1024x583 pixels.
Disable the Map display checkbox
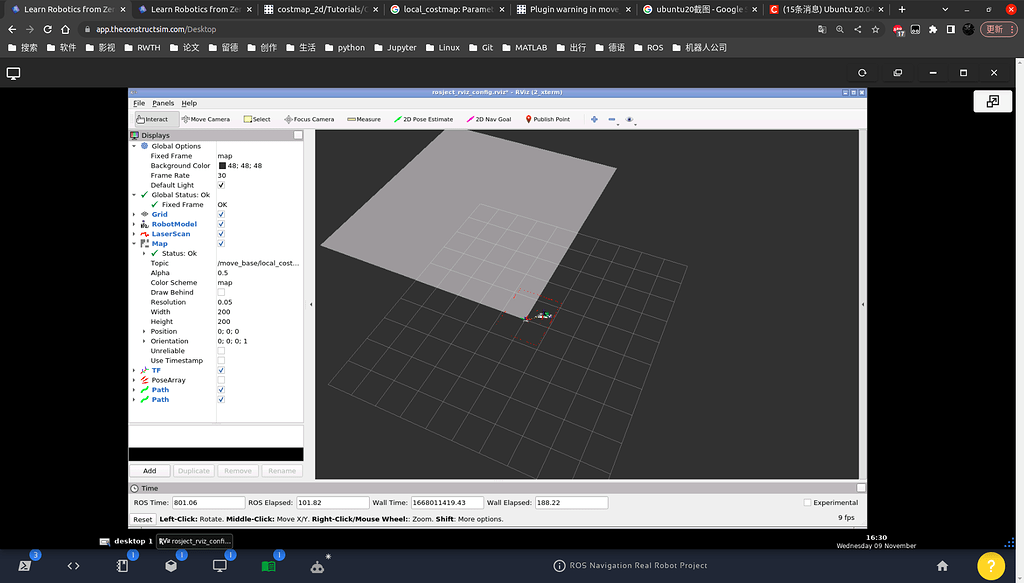pyautogui.click(x=221, y=244)
